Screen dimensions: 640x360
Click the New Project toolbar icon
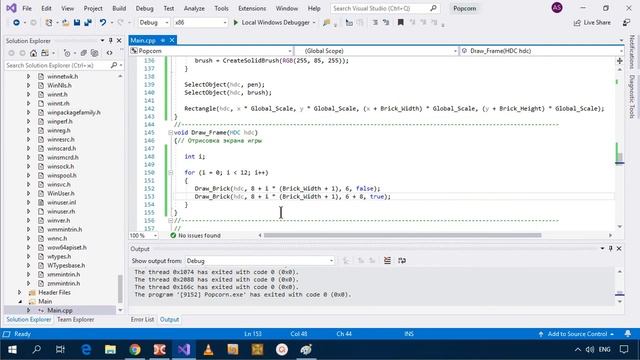click(x=49, y=22)
